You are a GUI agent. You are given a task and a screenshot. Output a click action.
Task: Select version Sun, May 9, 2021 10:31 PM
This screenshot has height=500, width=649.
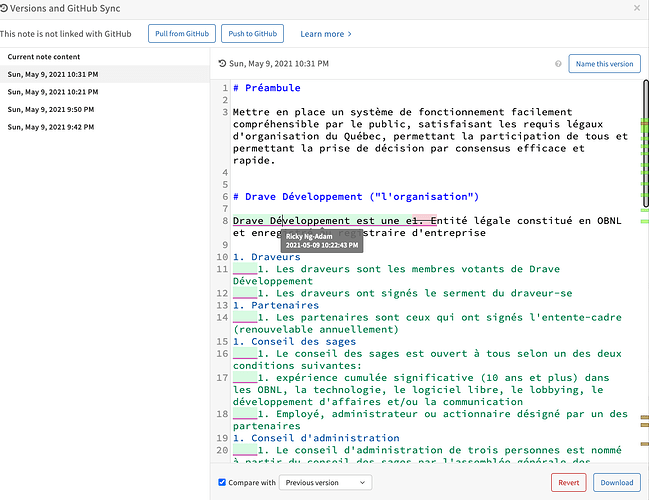point(104,75)
